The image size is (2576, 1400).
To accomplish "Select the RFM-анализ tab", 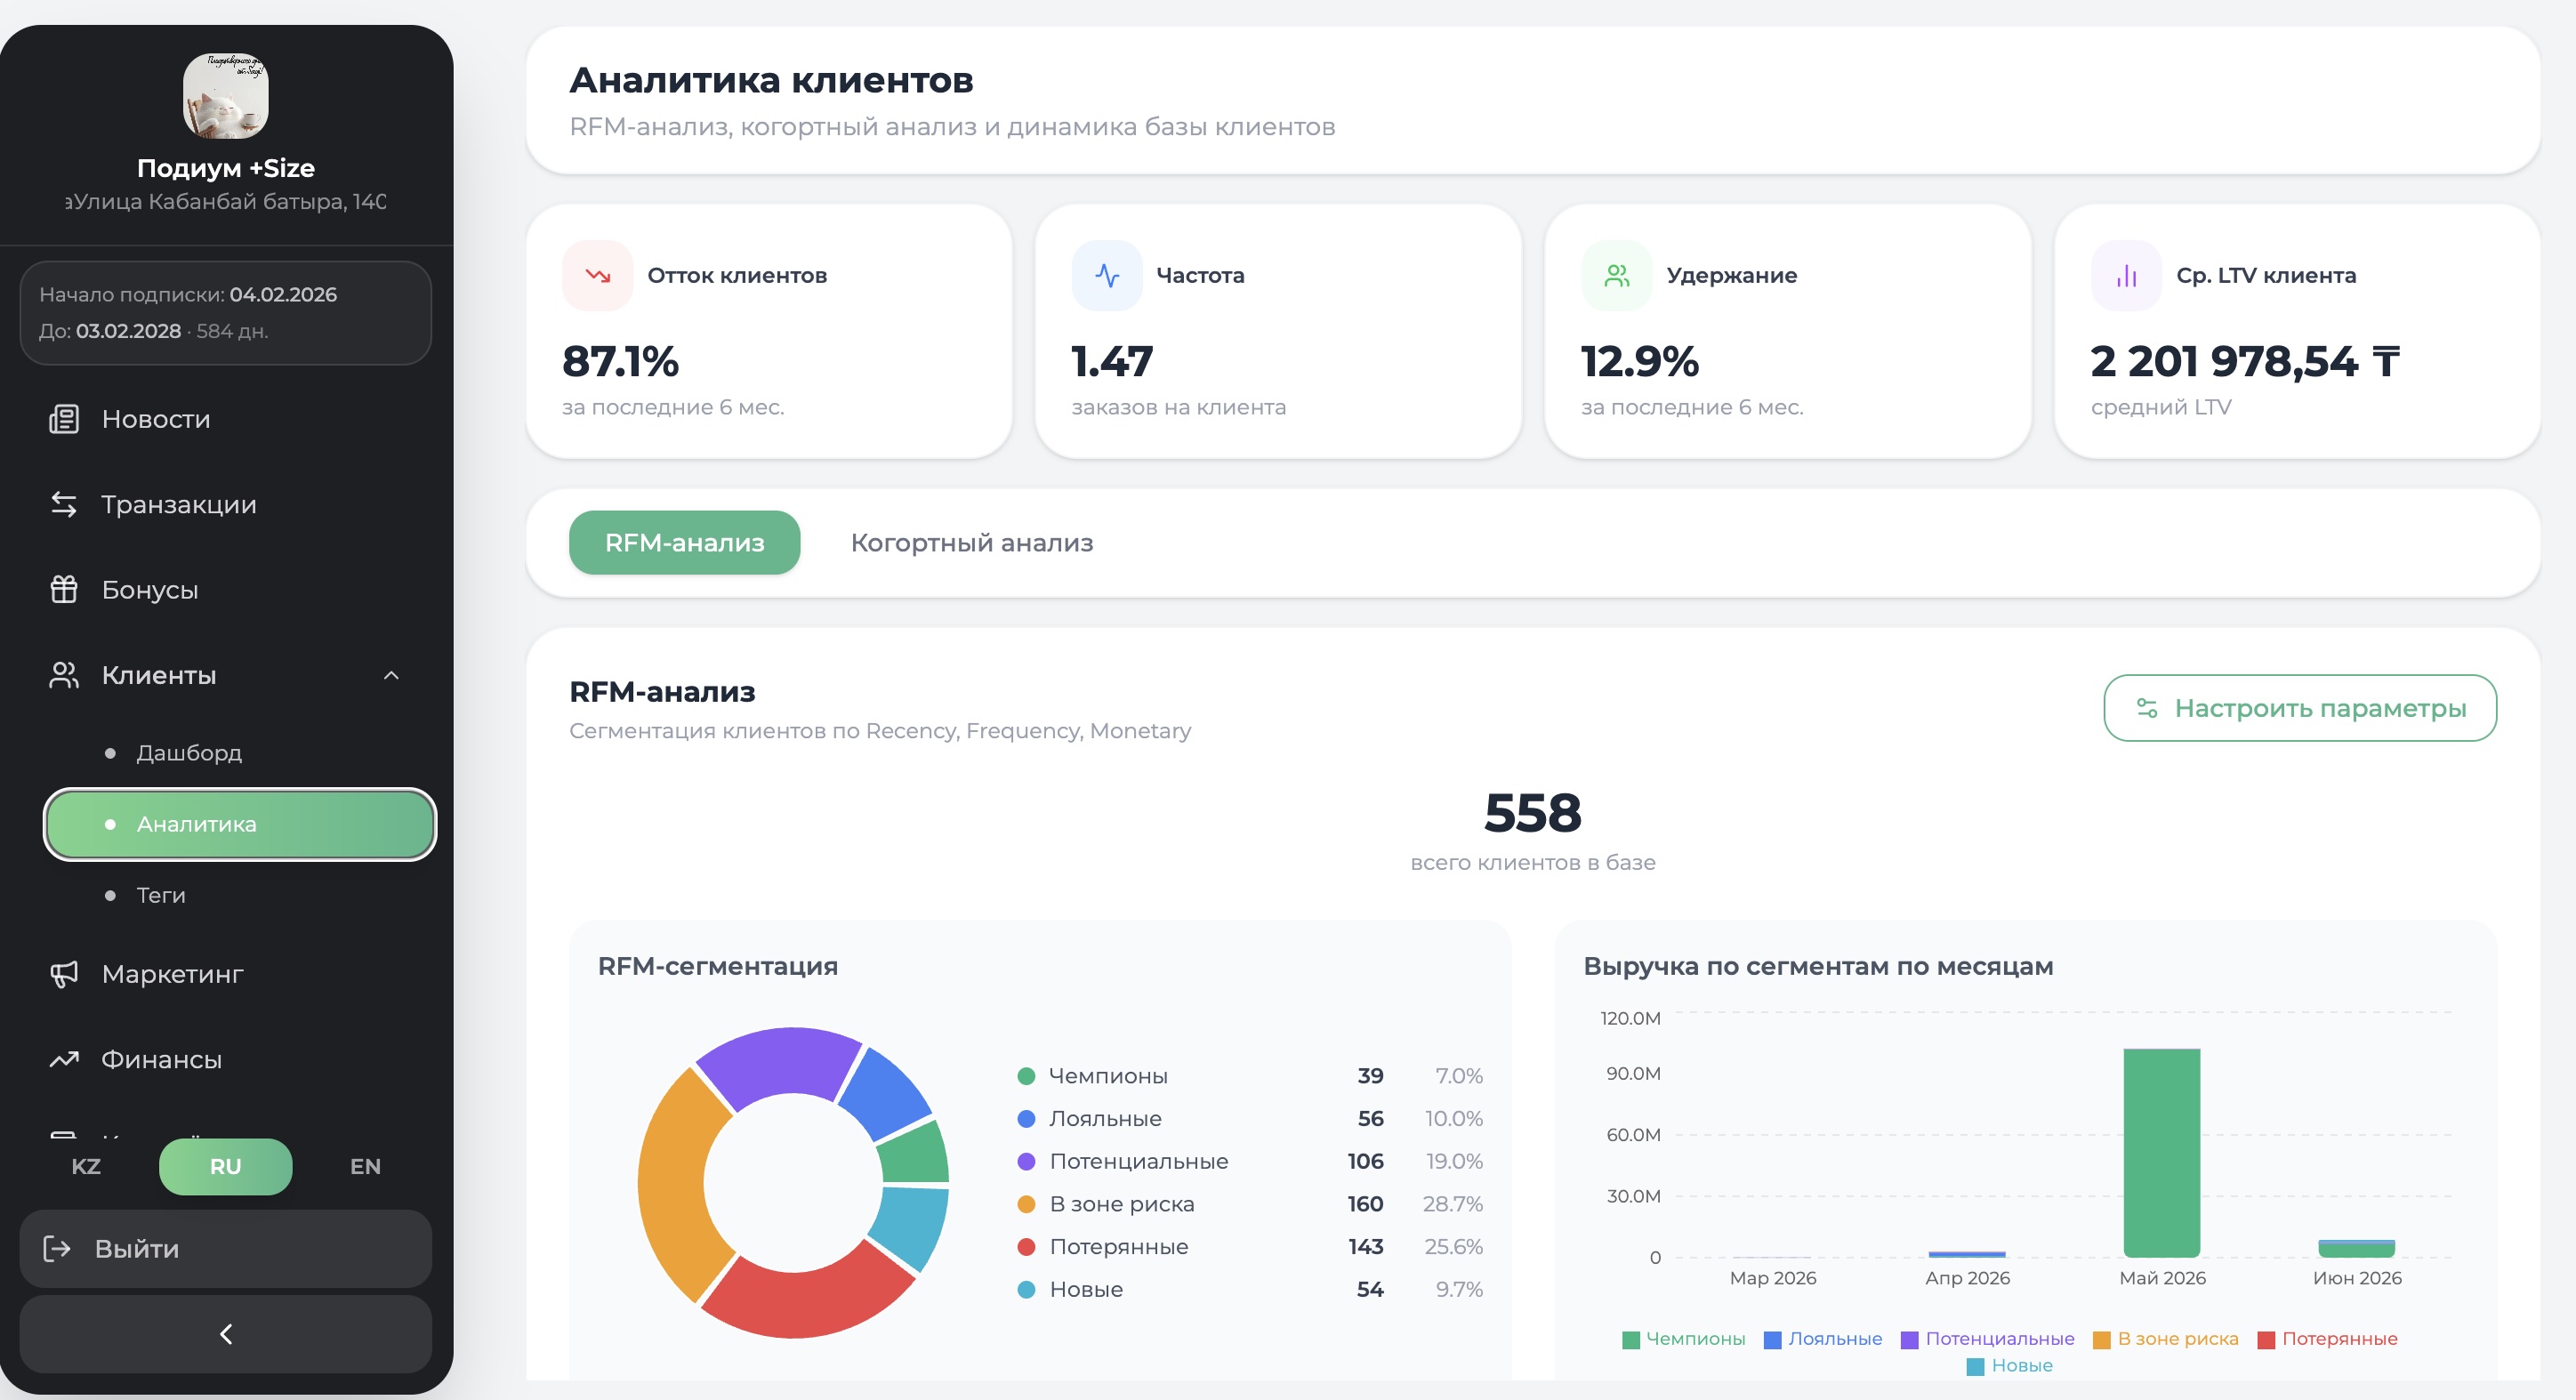I will [x=685, y=543].
